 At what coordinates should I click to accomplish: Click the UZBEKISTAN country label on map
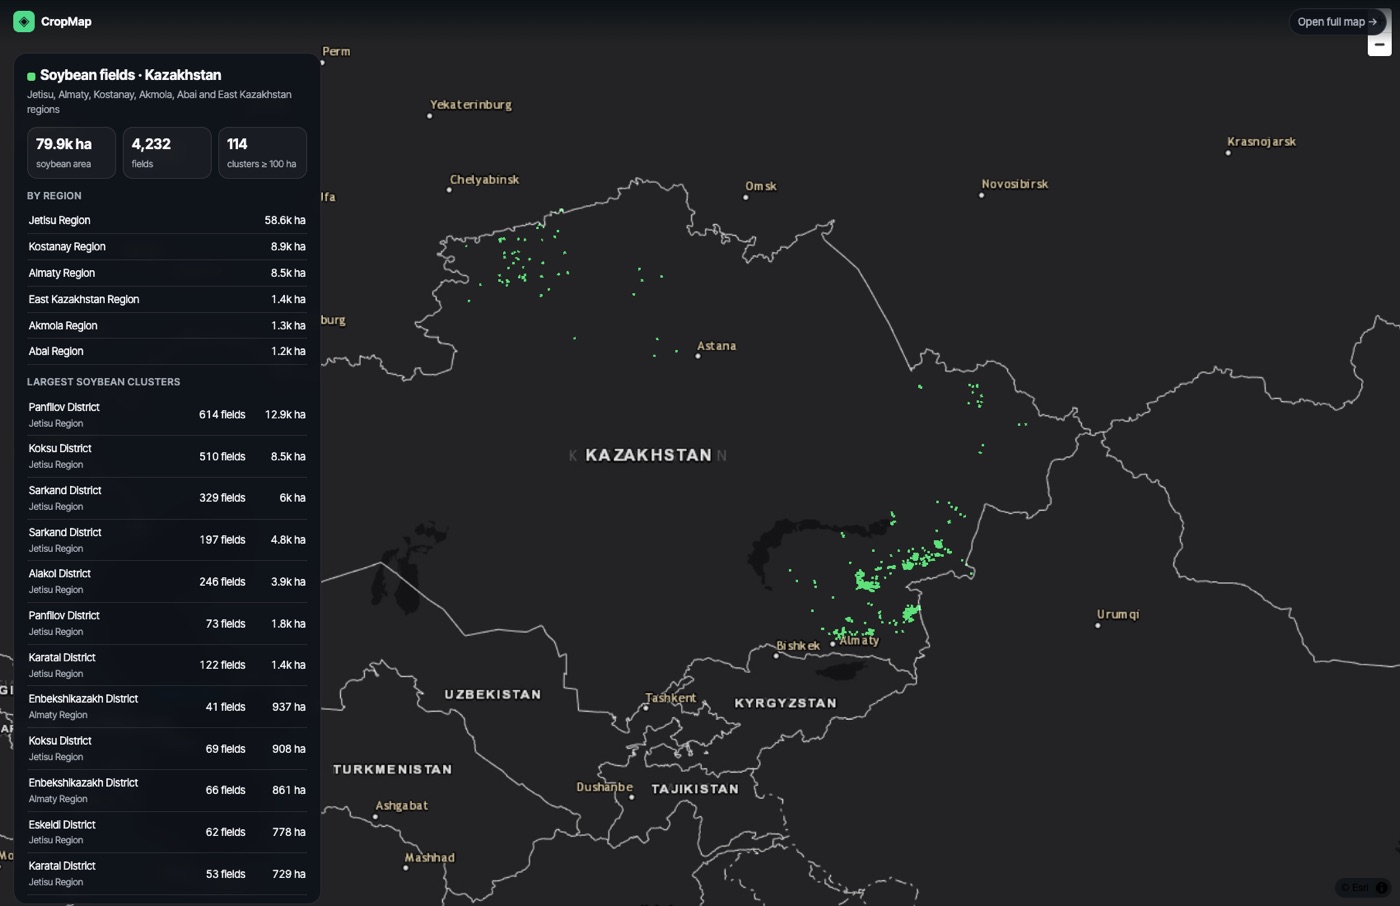pos(493,694)
